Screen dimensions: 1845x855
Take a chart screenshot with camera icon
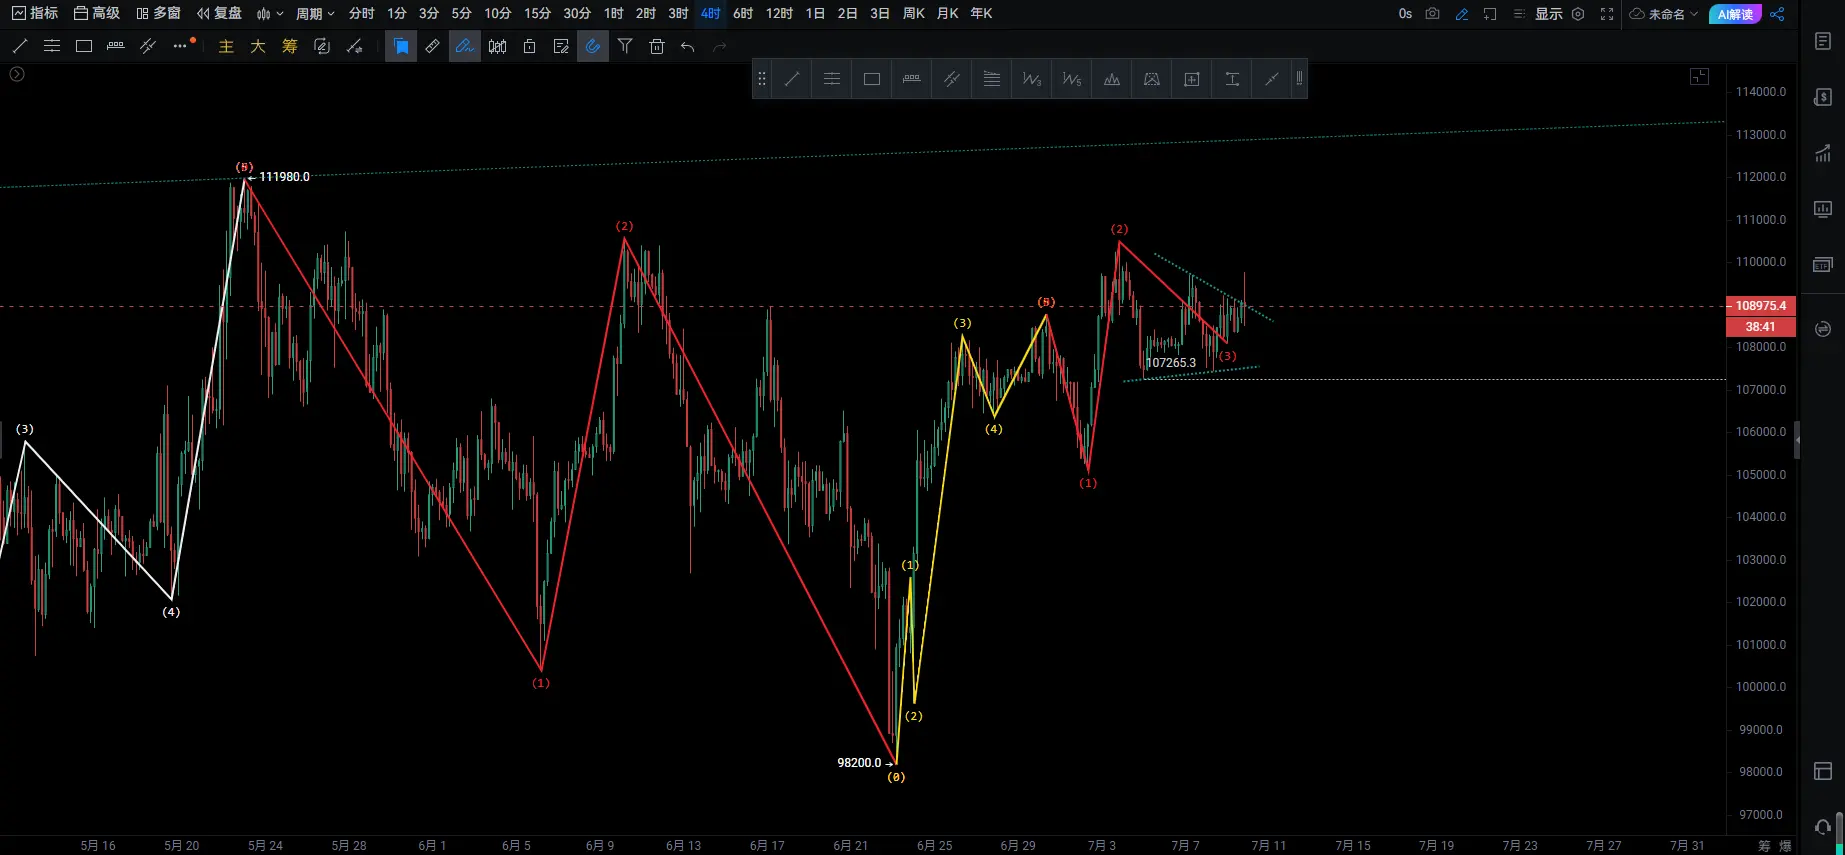pyautogui.click(x=1433, y=14)
